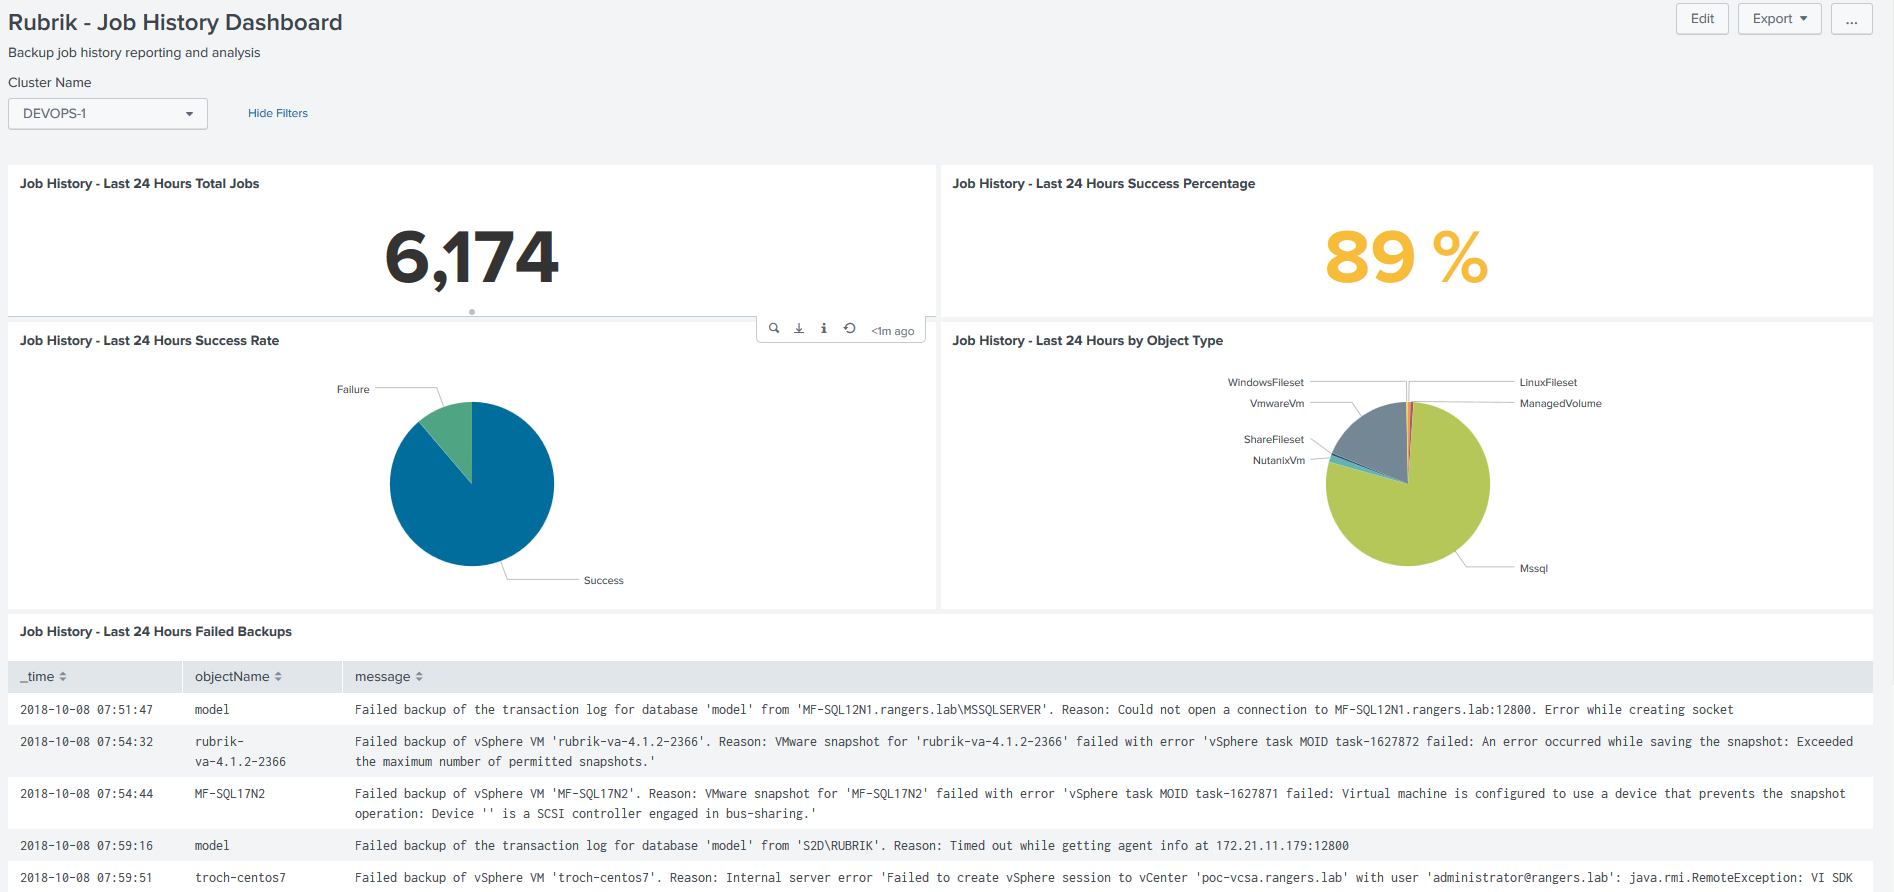Screen dimensions: 1894x892
Task: Click the ManagedVolume chart label
Action: click(x=1560, y=404)
